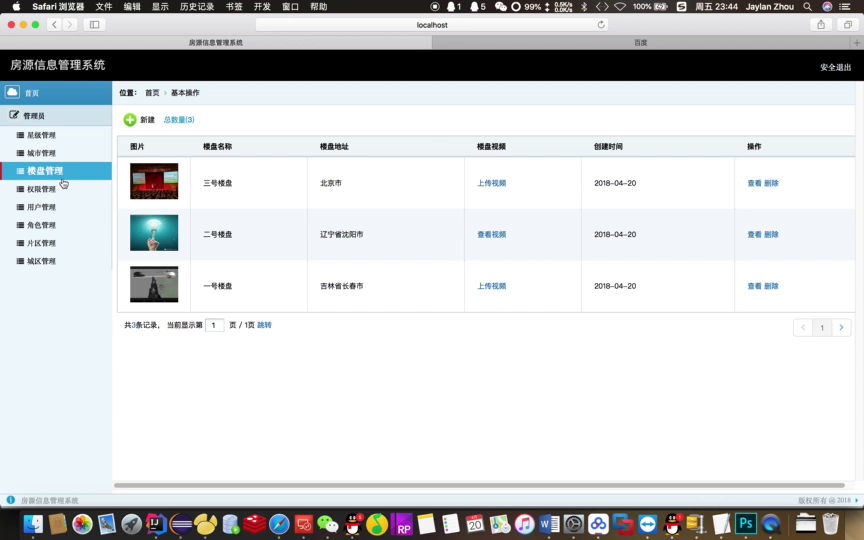Click the 首页 breadcrumb link
Viewport: 864px width, 540px height.
(152, 93)
